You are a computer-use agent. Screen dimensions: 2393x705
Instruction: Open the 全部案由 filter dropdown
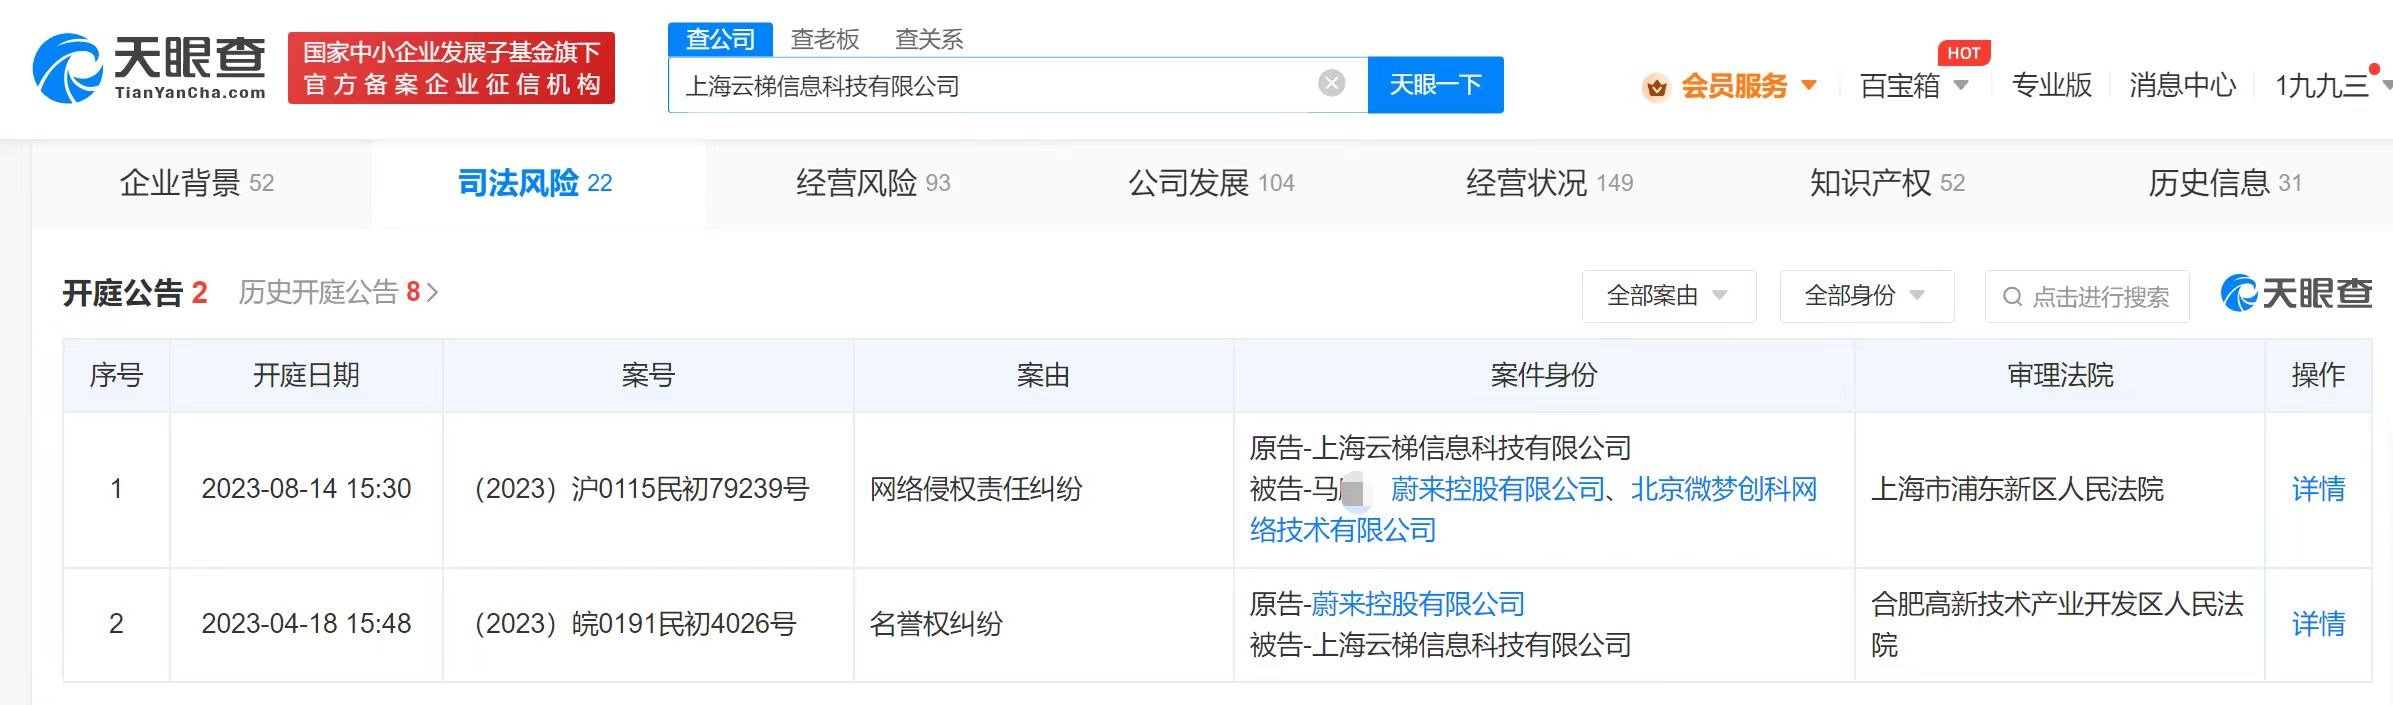pos(1669,296)
